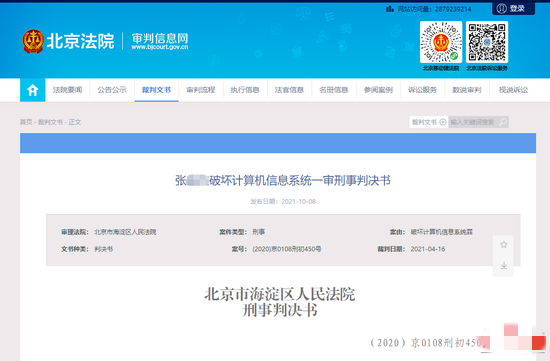550x361 pixels.
Task: Click the judgment date 2021-04-16
Action: pyautogui.click(x=428, y=249)
